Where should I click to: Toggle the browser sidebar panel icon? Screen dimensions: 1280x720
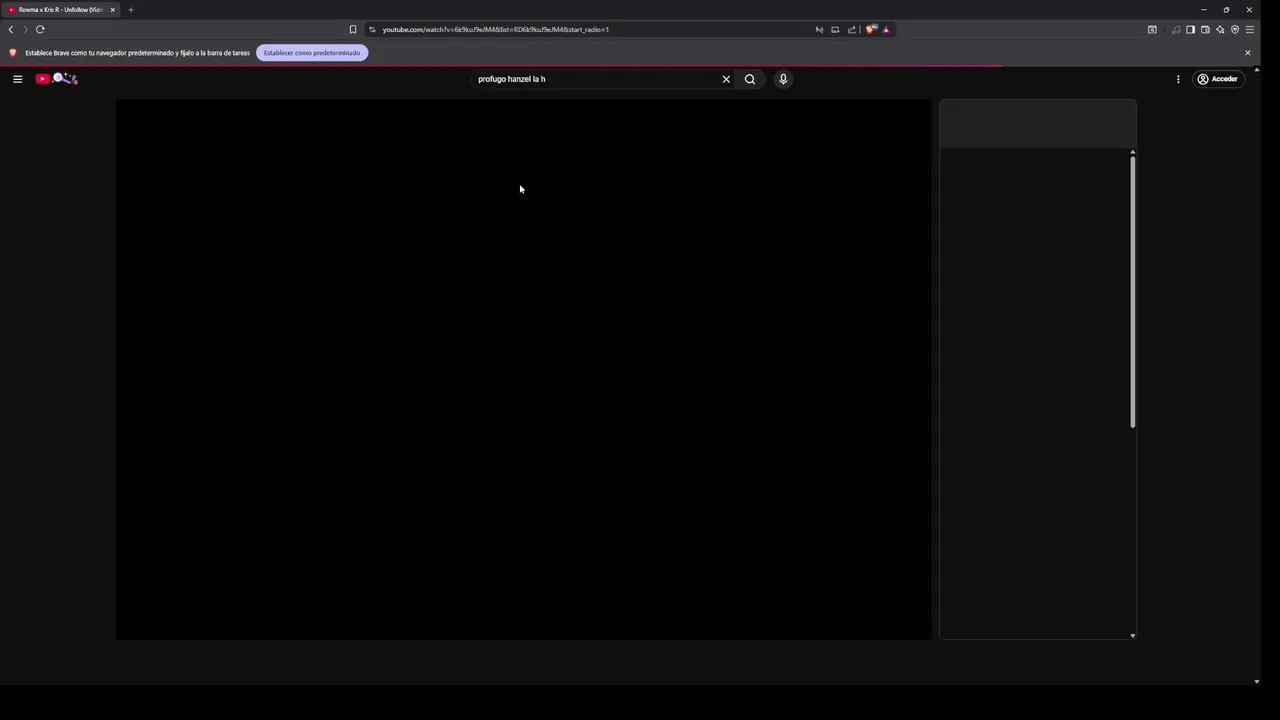click(x=1190, y=29)
